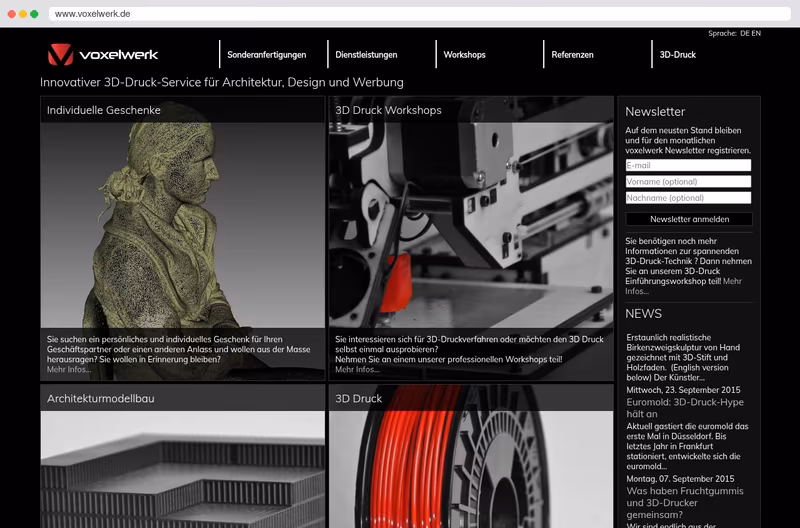The image size is (800, 528).
Task: Click the green maximize window button
Action: [34, 14]
